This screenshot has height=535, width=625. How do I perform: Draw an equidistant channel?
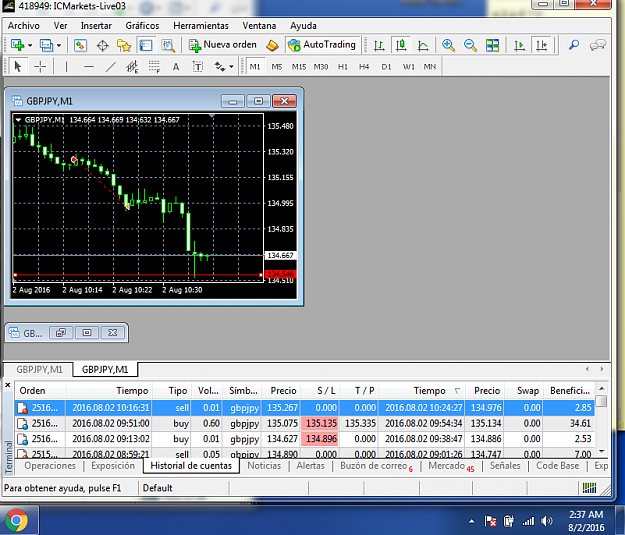pyautogui.click(x=132, y=67)
